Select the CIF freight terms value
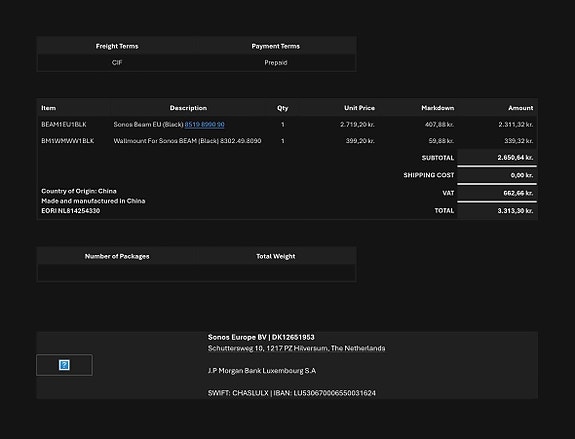Viewport: 575px width, 439px height. (117, 63)
